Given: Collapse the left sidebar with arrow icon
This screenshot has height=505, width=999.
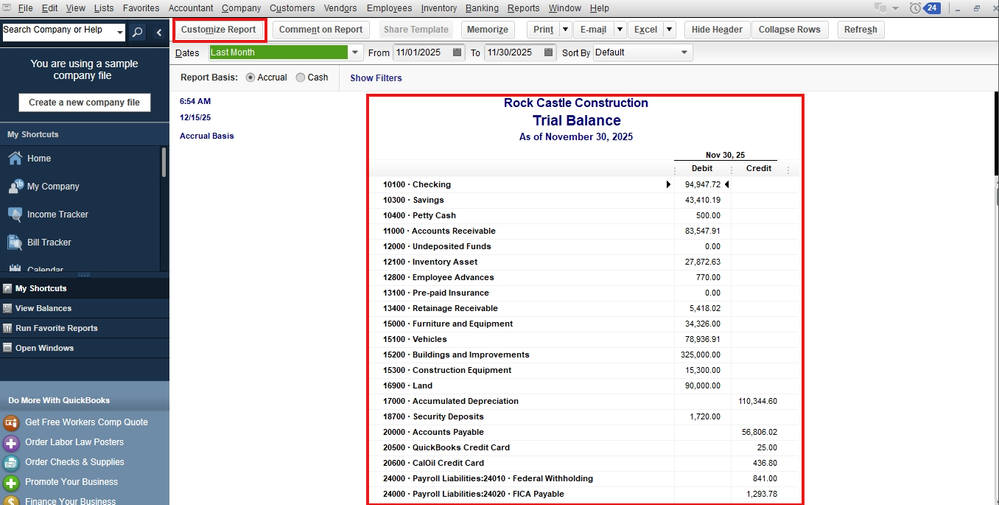Looking at the screenshot, I should click(159, 32).
